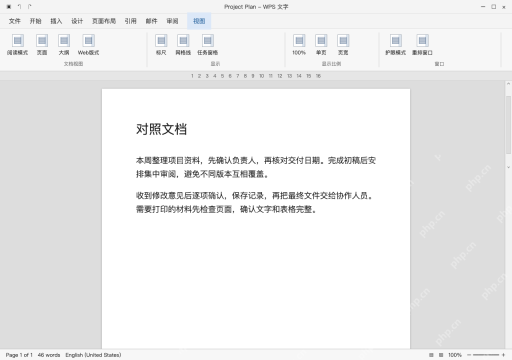Select the 视图 tab
This screenshot has width=512, height=360.
click(x=199, y=21)
